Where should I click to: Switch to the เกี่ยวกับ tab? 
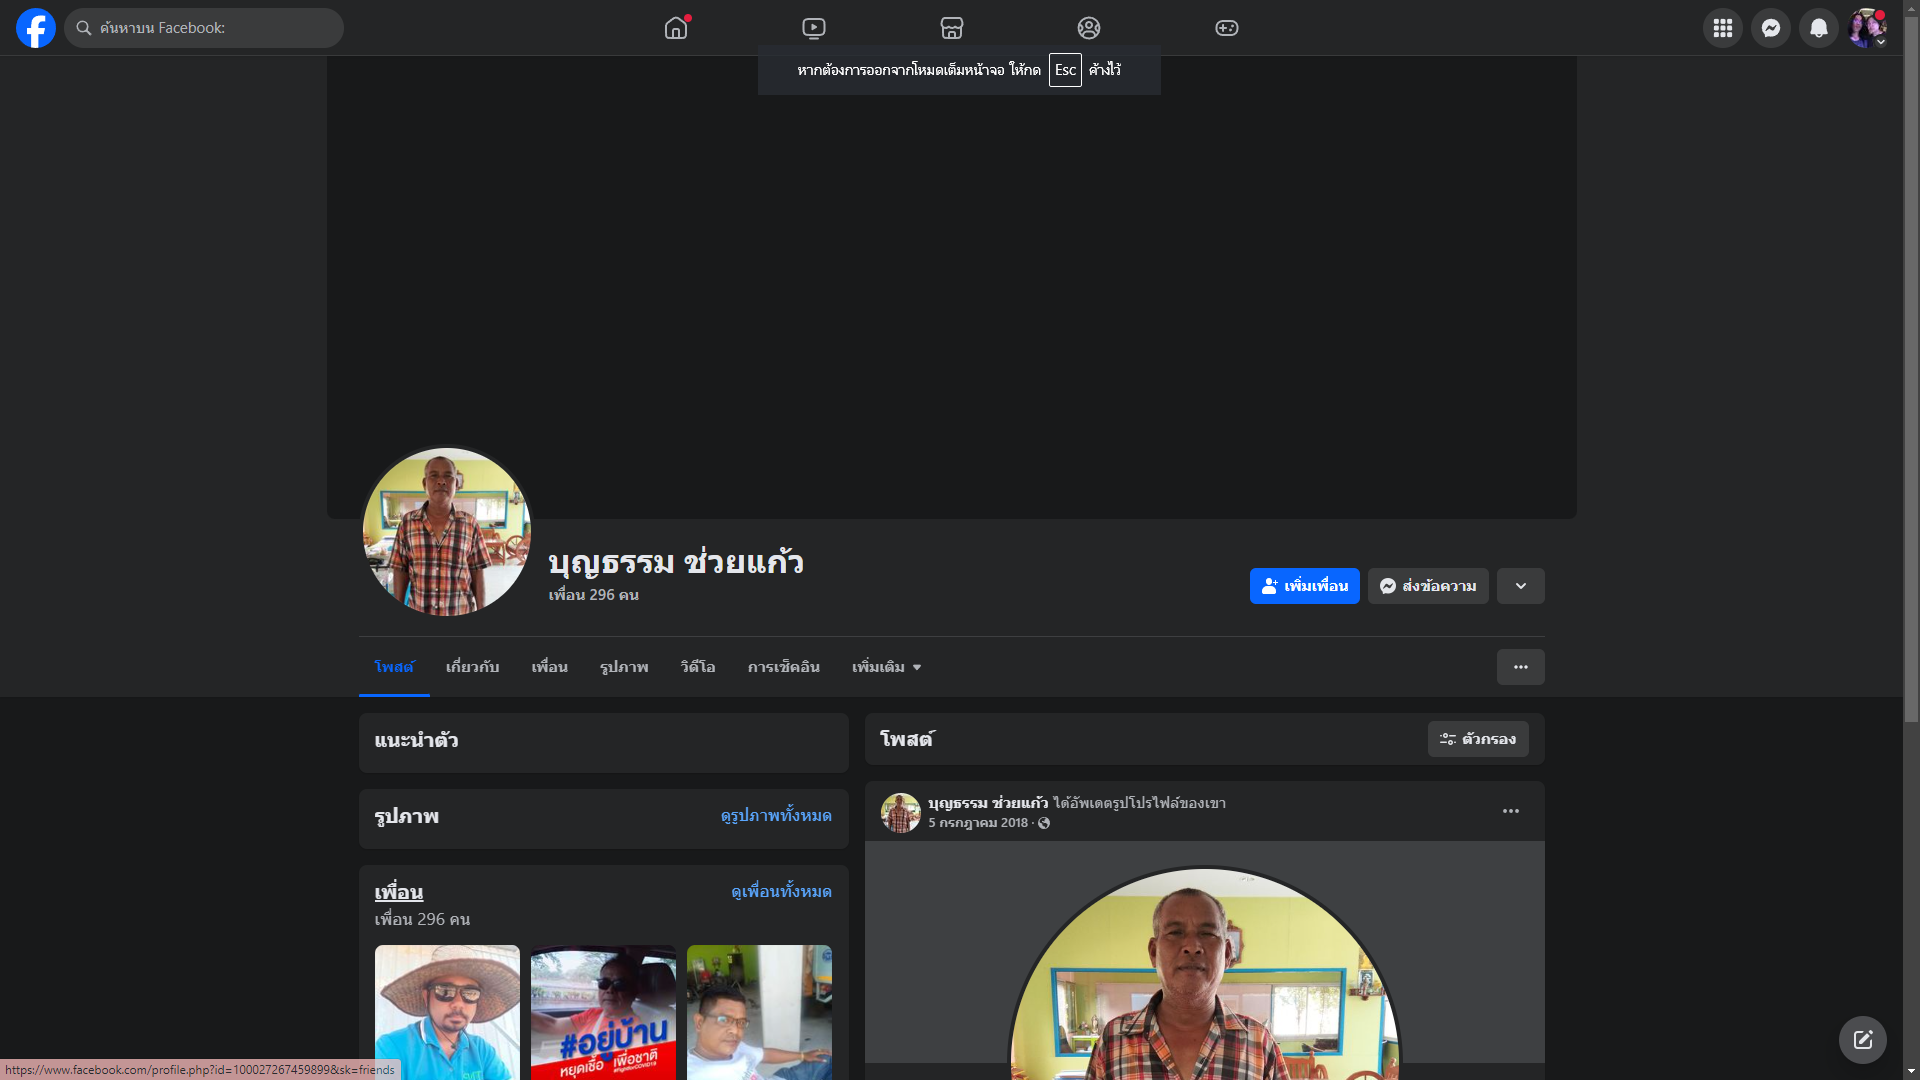(x=472, y=667)
